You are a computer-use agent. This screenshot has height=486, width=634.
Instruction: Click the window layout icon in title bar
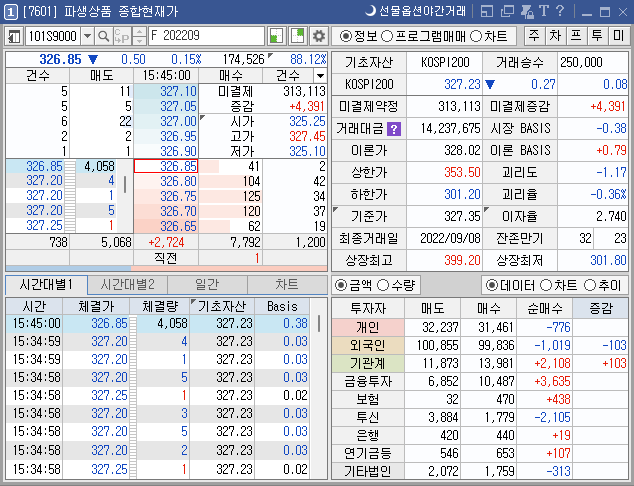coord(487,11)
